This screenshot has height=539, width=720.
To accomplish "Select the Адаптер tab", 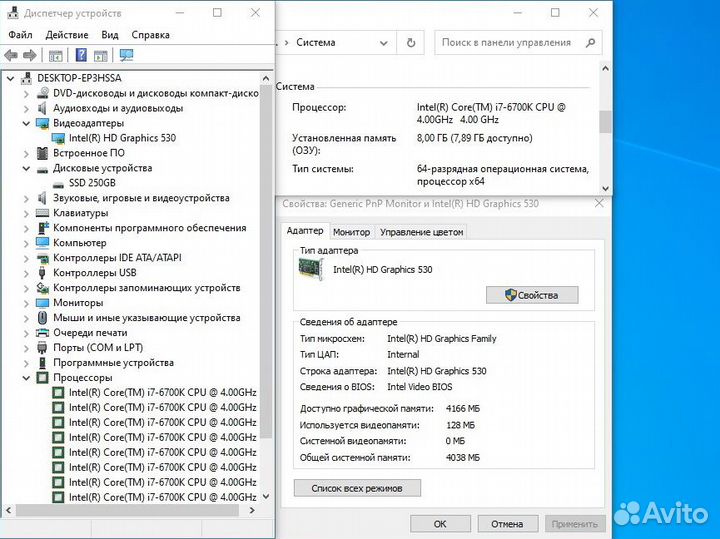I will pos(305,231).
